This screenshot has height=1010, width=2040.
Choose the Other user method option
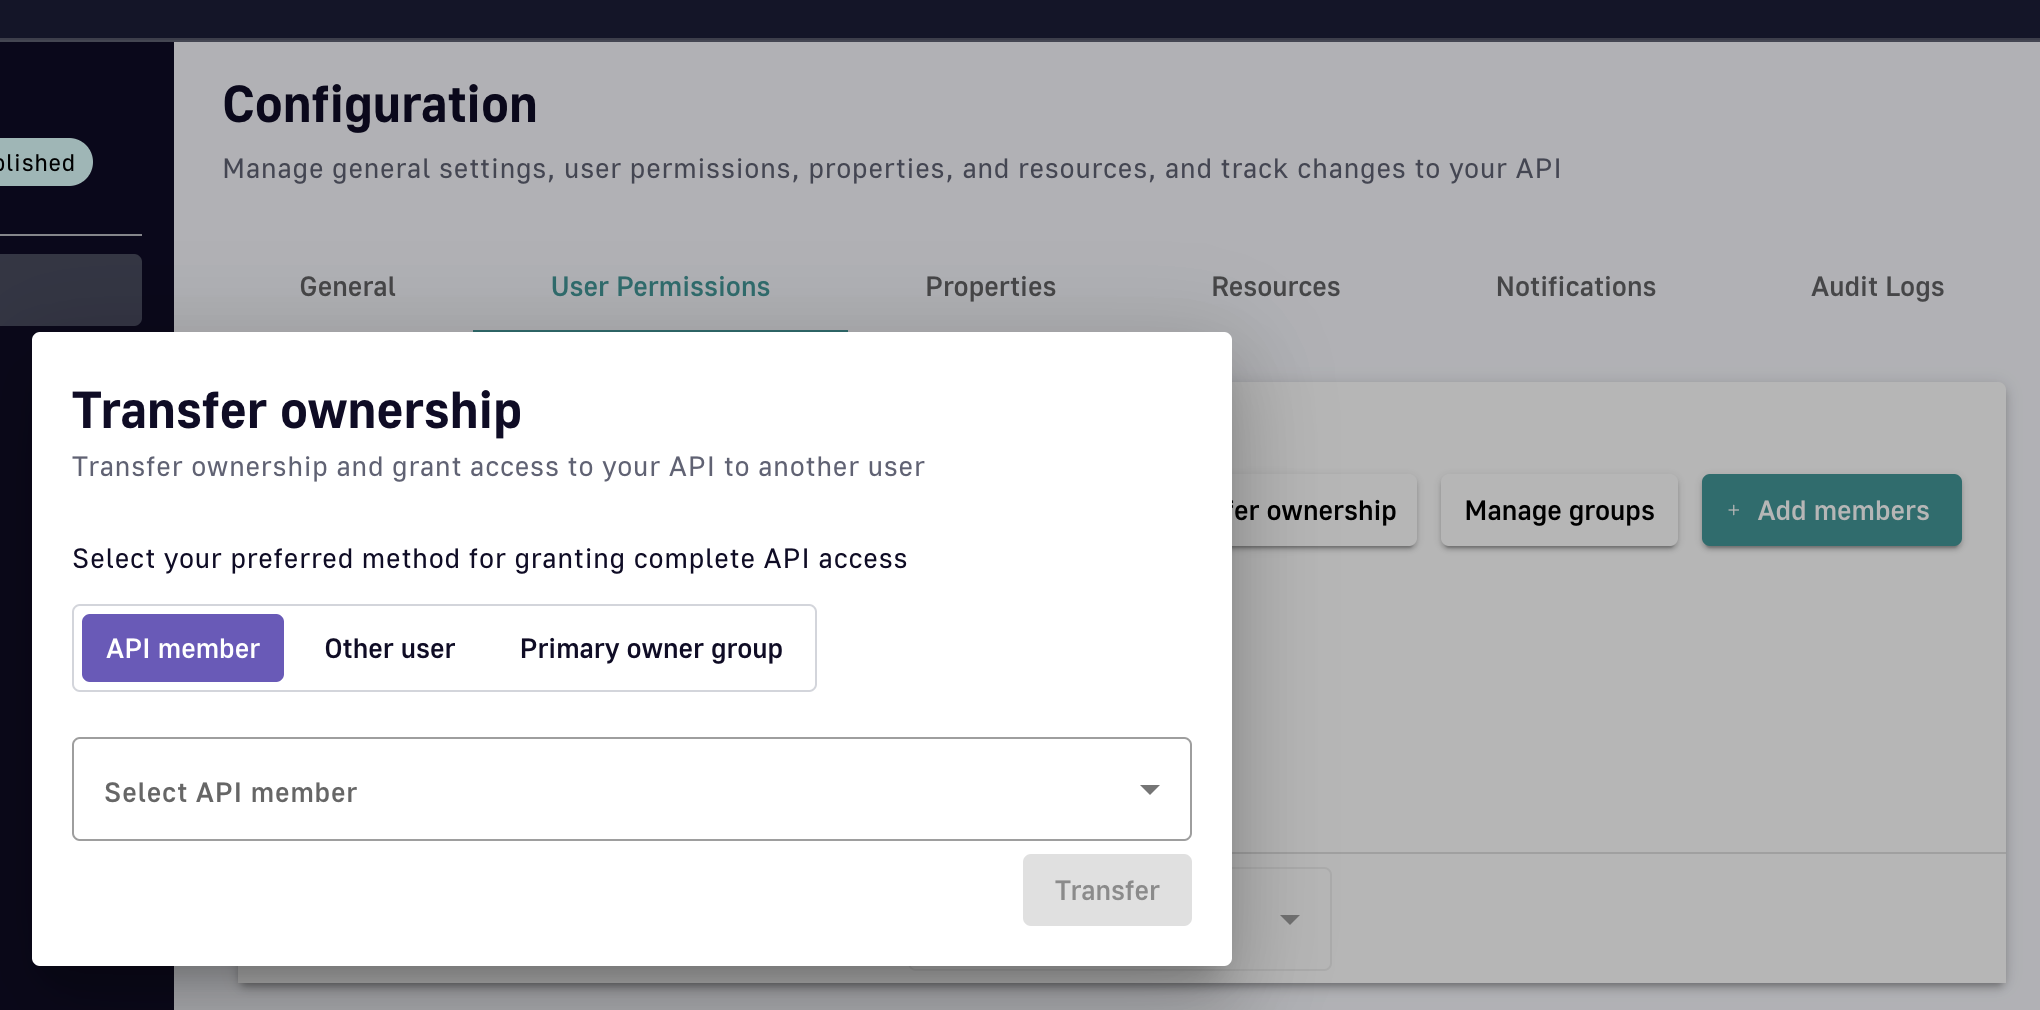pos(389,649)
